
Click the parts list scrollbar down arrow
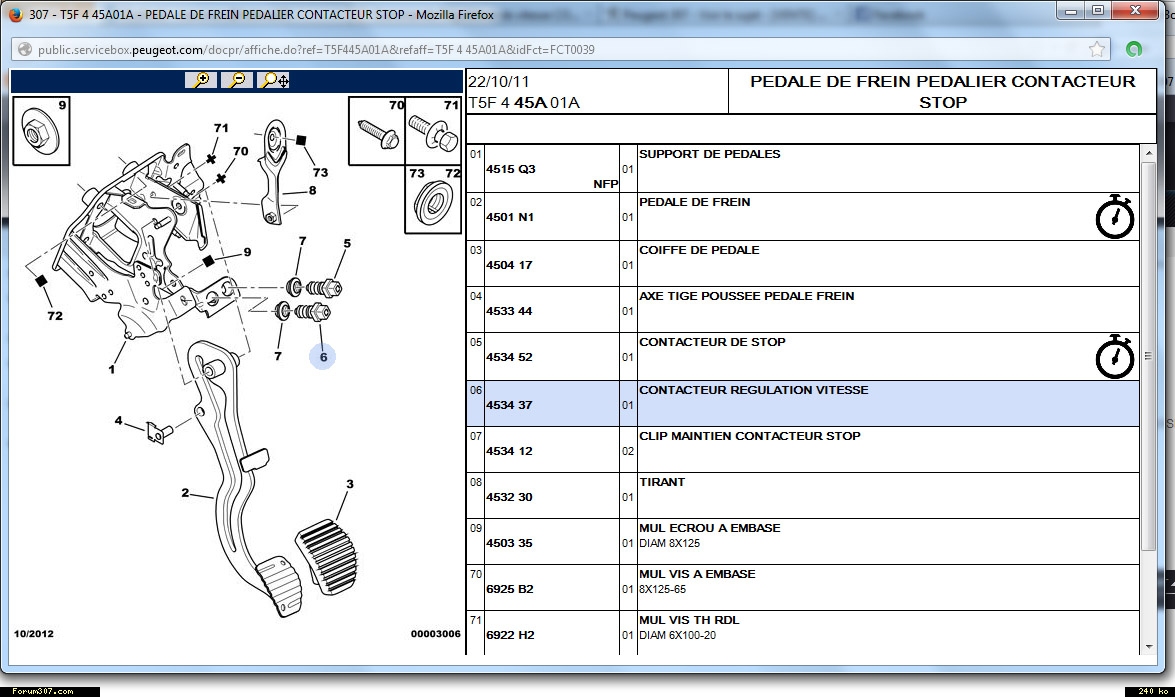coord(1149,647)
